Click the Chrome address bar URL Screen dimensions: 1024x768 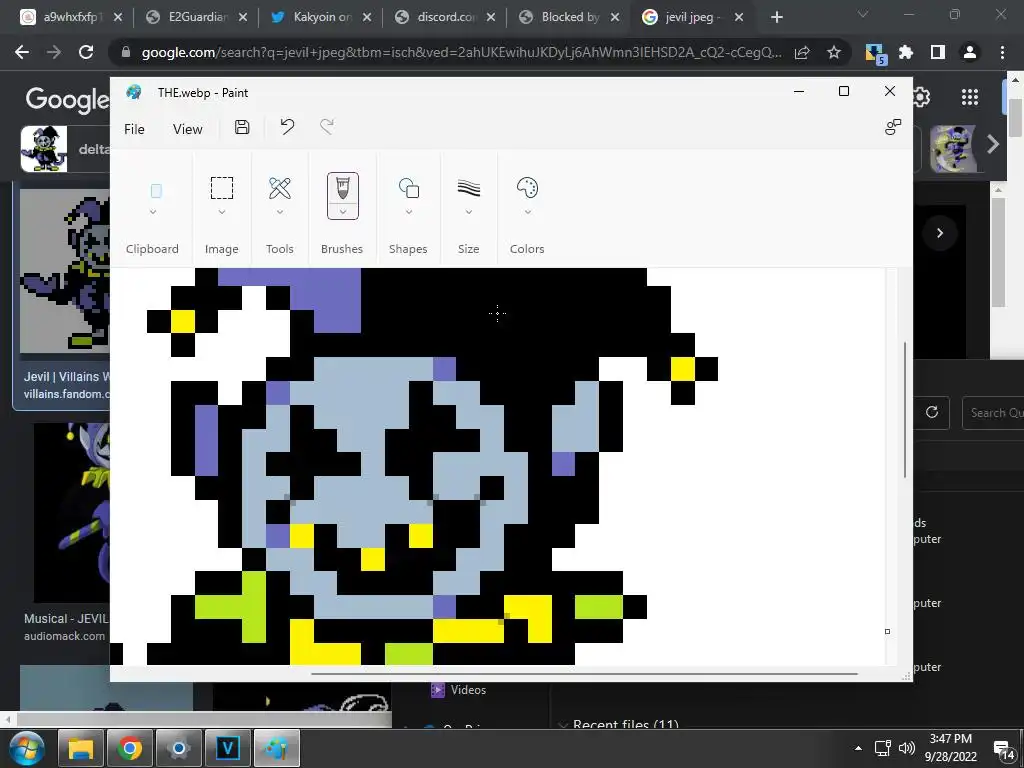(x=461, y=53)
